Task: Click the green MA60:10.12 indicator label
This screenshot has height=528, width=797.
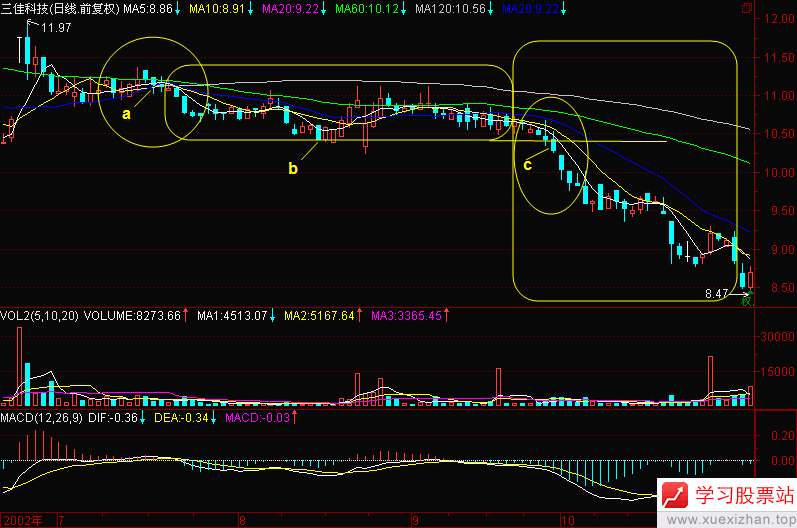Action: pos(367,9)
